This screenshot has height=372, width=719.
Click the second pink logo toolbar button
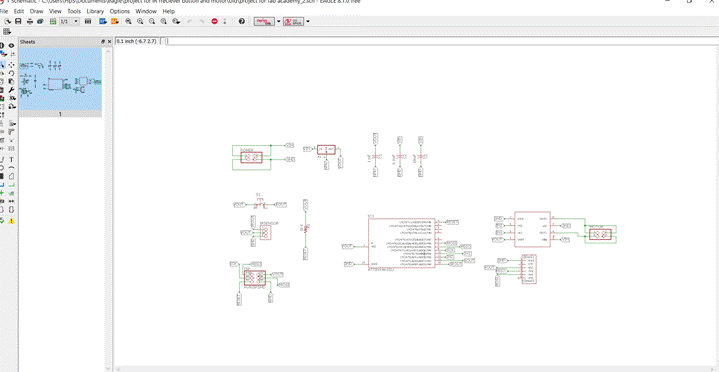coord(293,21)
